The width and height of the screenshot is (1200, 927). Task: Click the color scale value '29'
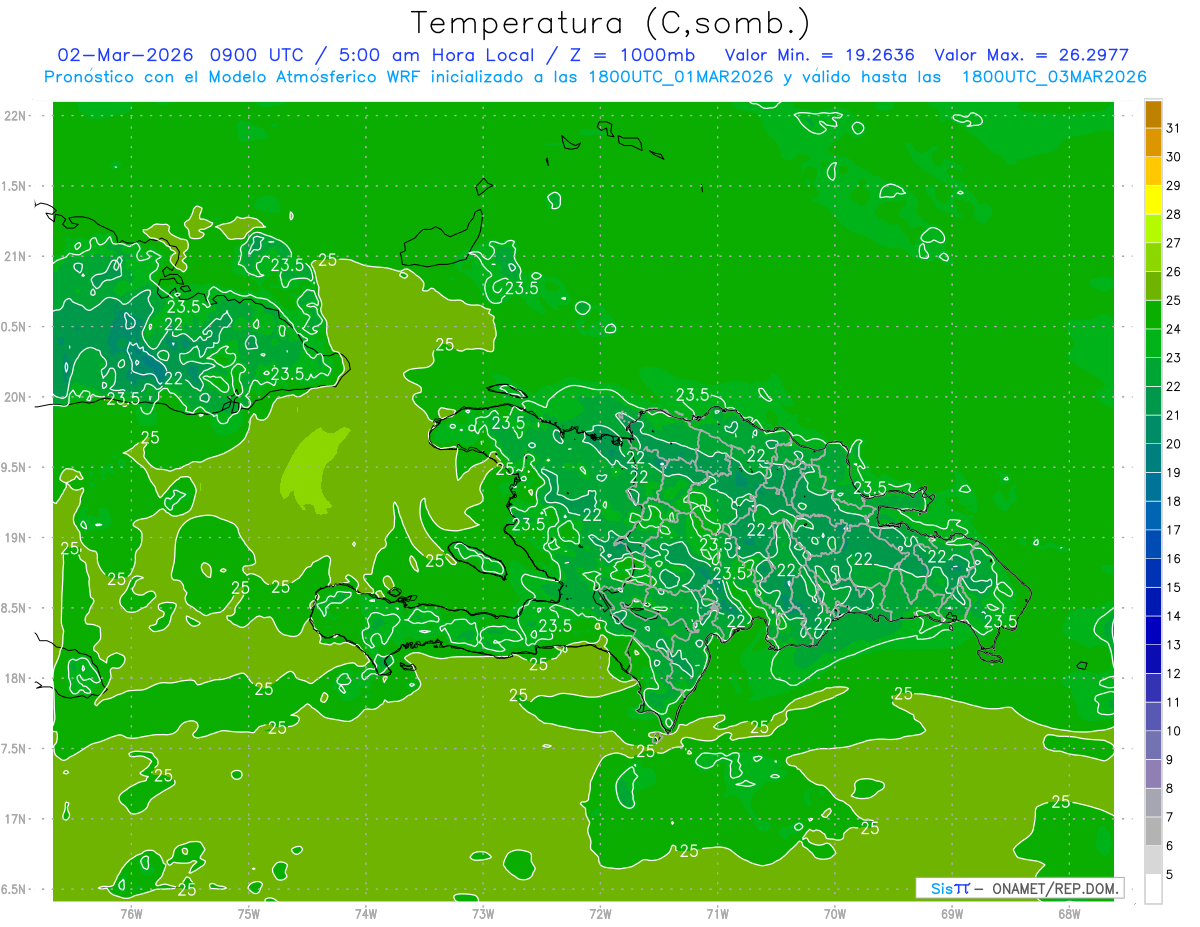[x=1174, y=185]
